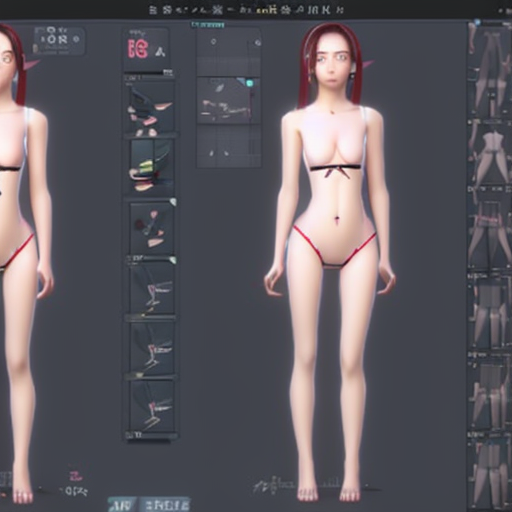The height and width of the screenshot is (512, 512).
Task: Select the fourth thumbnail with the leg pose
Action: (x=152, y=289)
